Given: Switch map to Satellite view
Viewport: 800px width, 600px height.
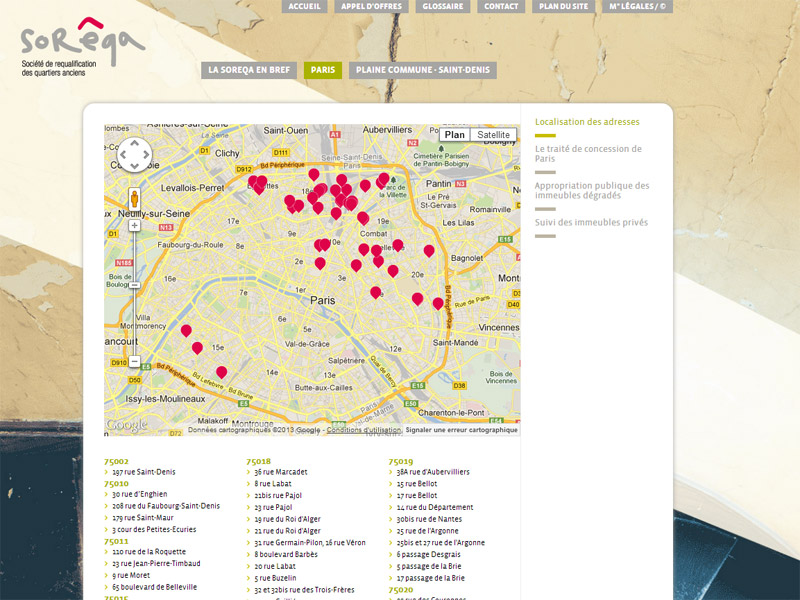Looking at the screenshot, I should (493, 135).
